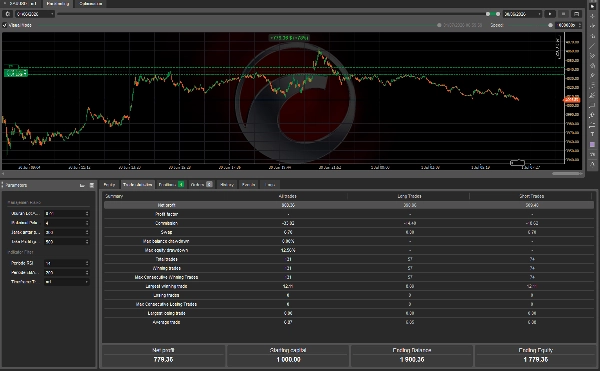Select the Swap row

tap(349, 232)
